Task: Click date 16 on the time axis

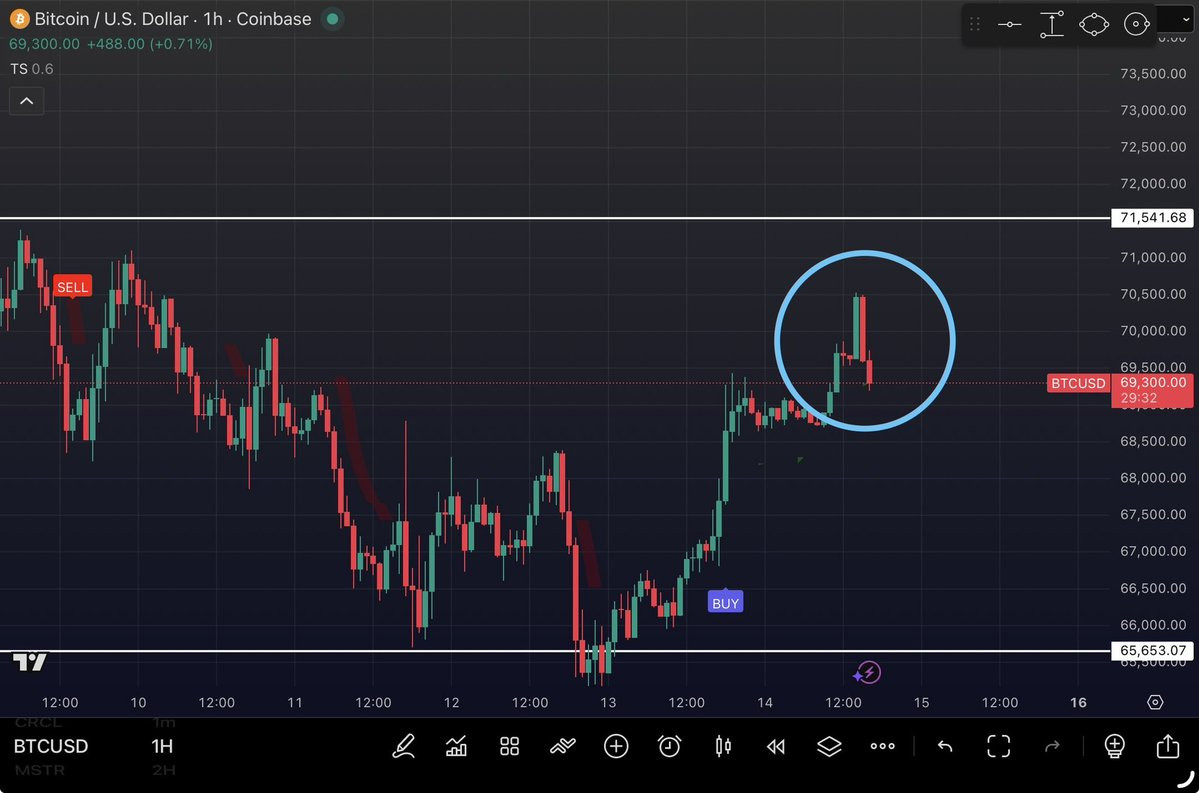Action: pyautogui.click(x=1078, y=702)
